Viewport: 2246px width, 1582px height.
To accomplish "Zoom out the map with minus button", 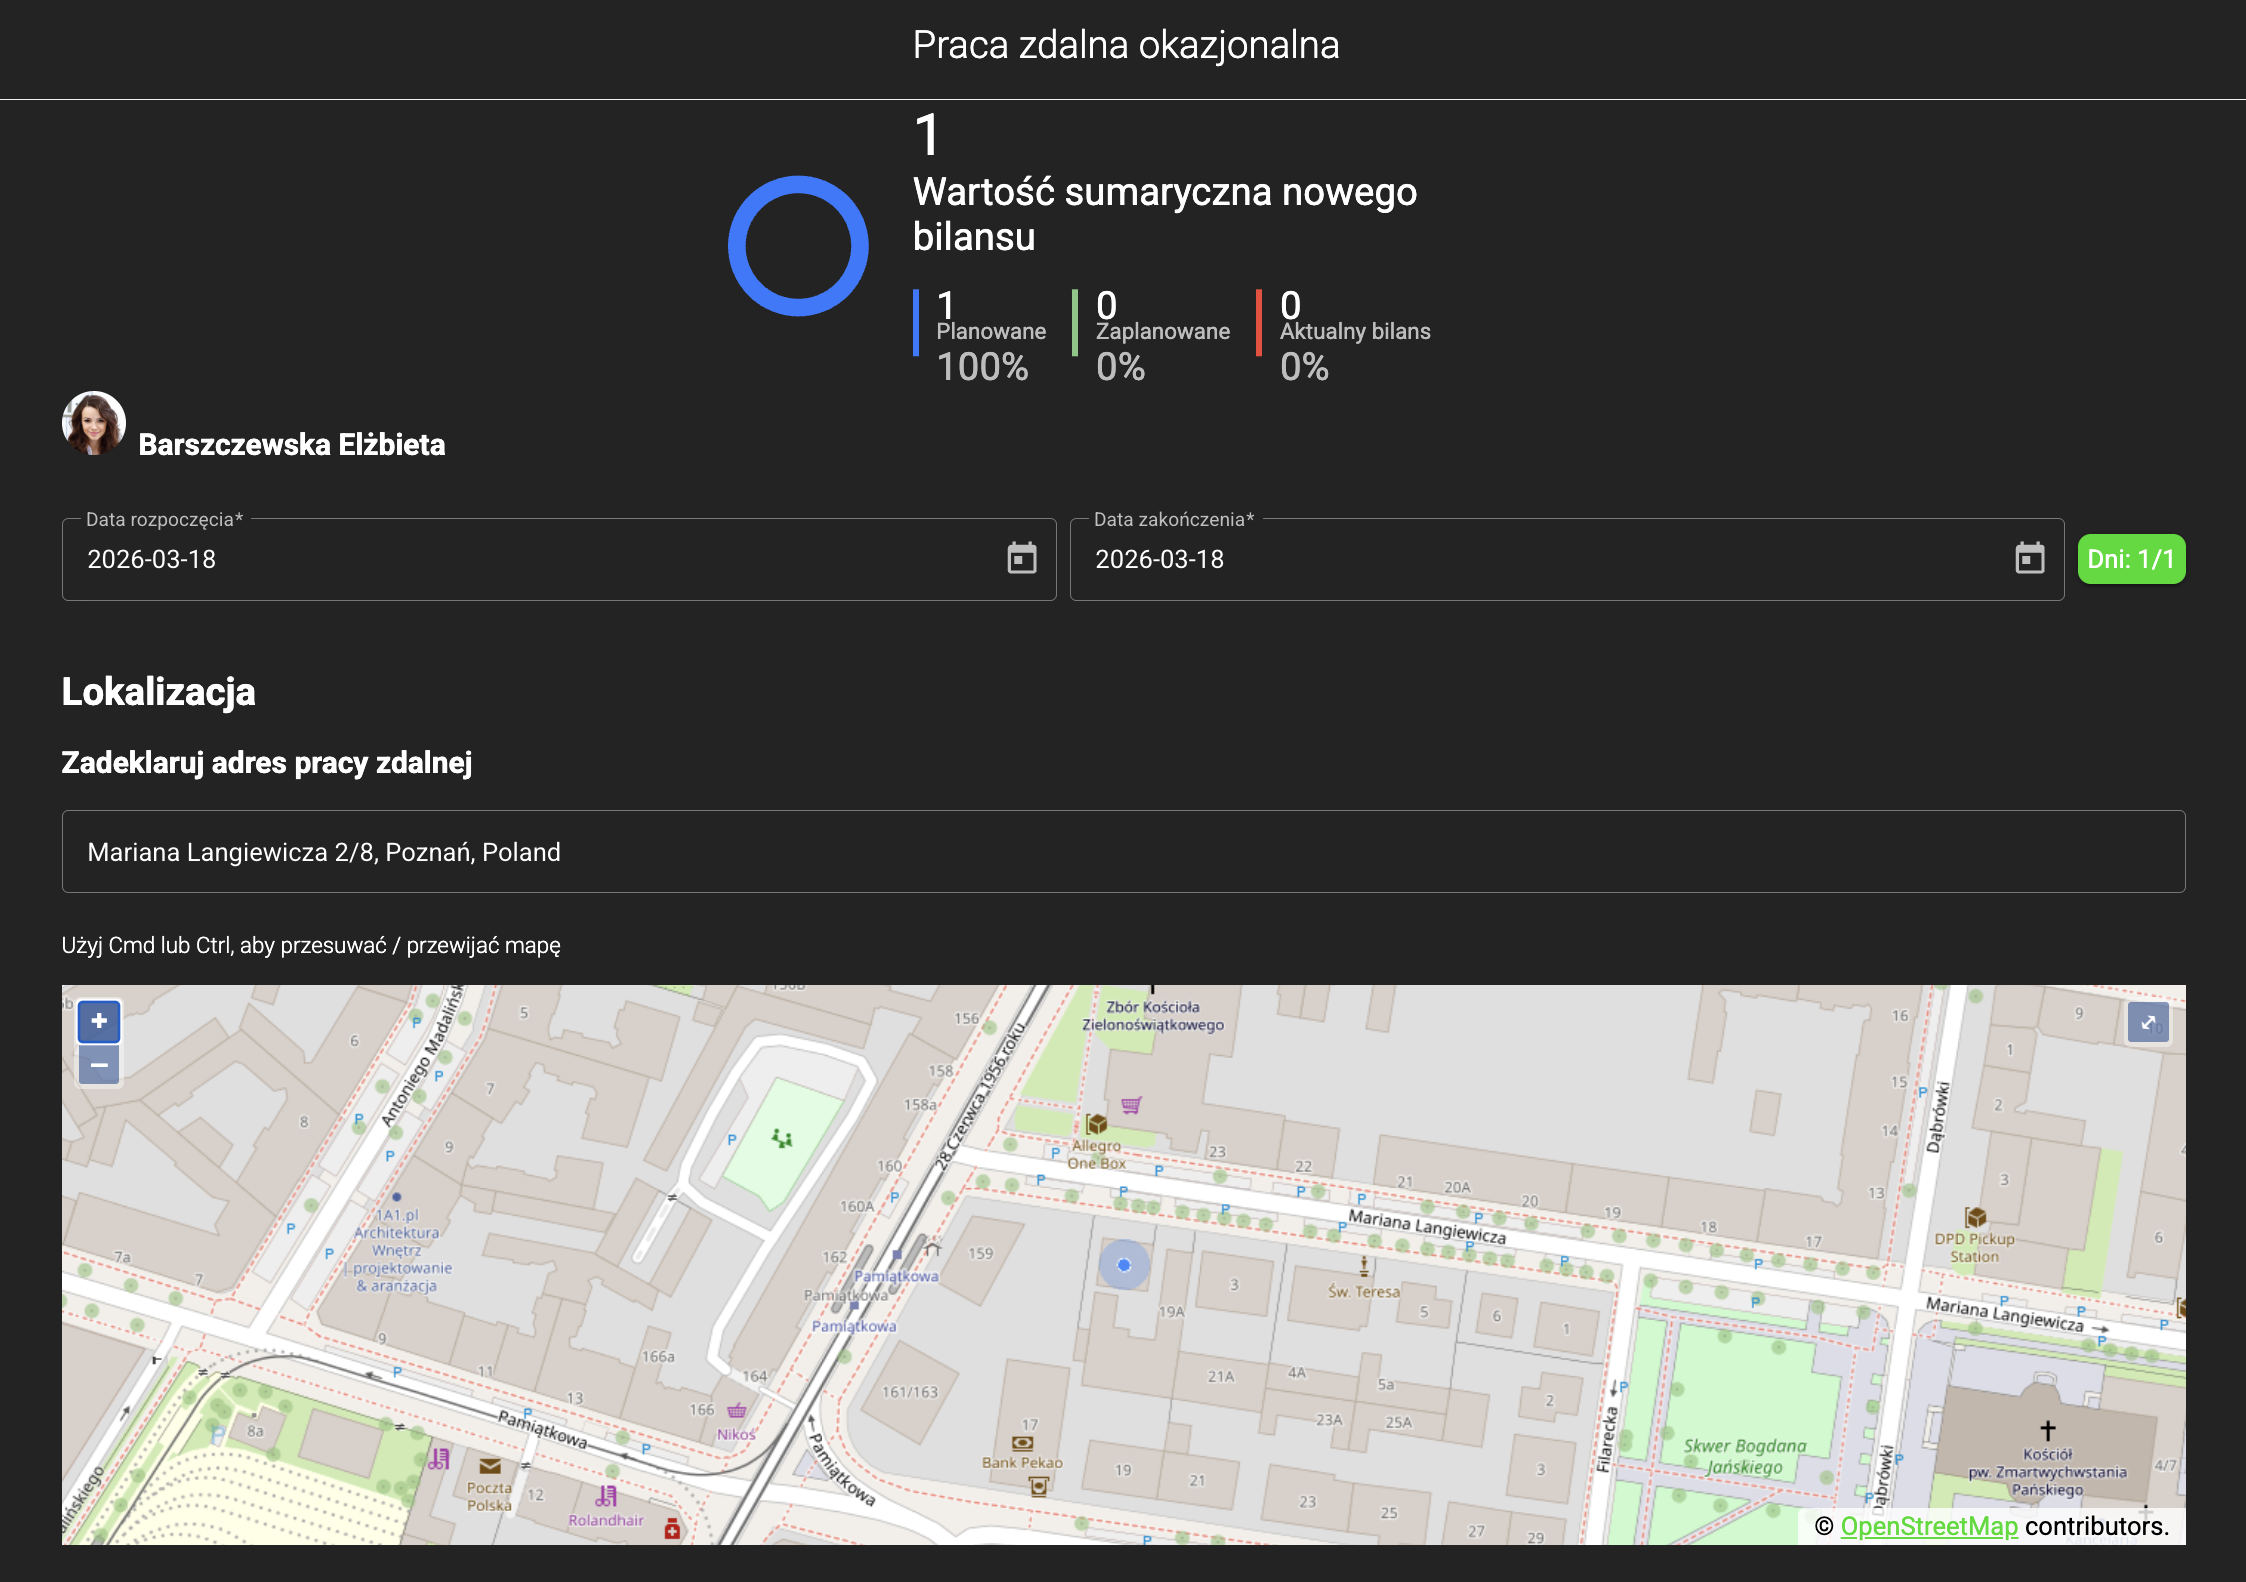I will point(99,1065).
